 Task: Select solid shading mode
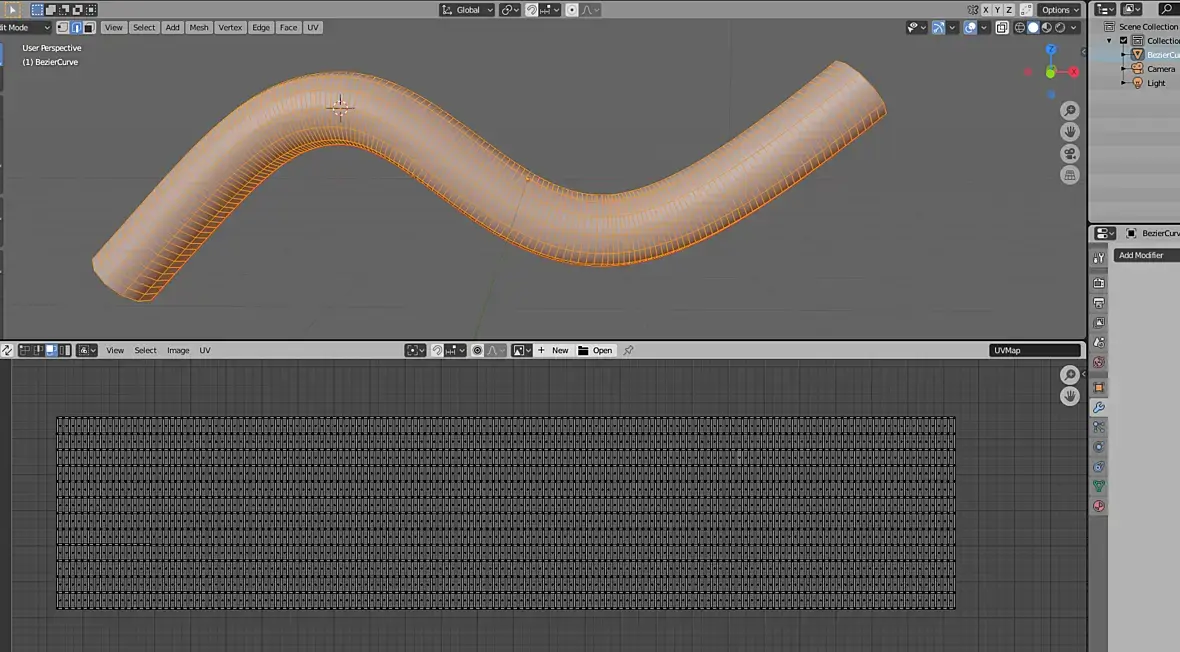1033,27
